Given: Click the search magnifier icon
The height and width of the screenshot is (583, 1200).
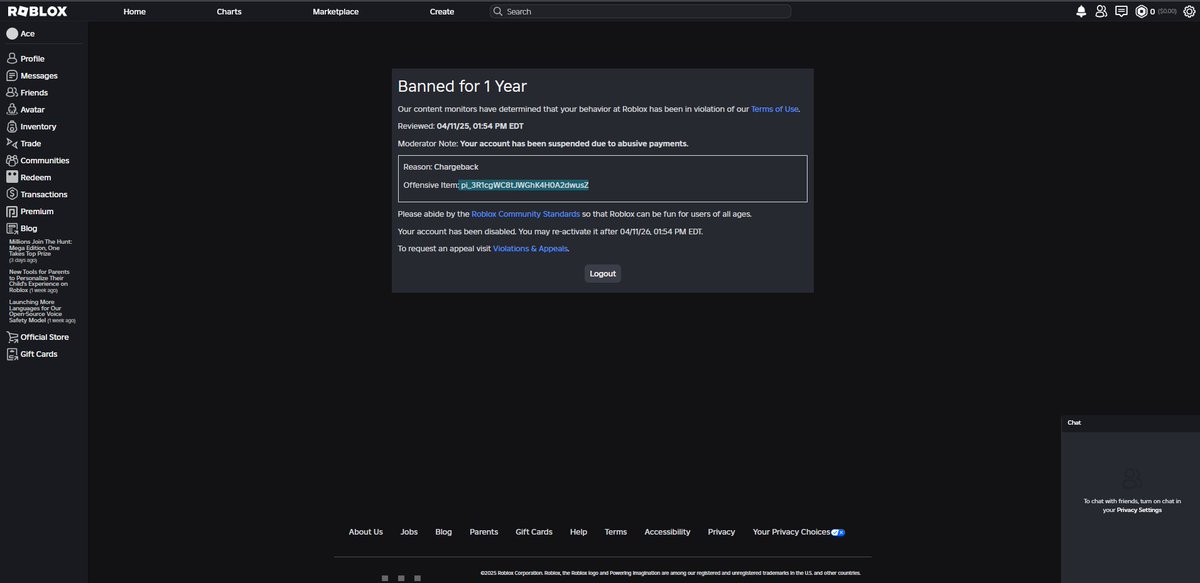Looking at the screenshot, I should pyautogui.click(x=498, y=11).
